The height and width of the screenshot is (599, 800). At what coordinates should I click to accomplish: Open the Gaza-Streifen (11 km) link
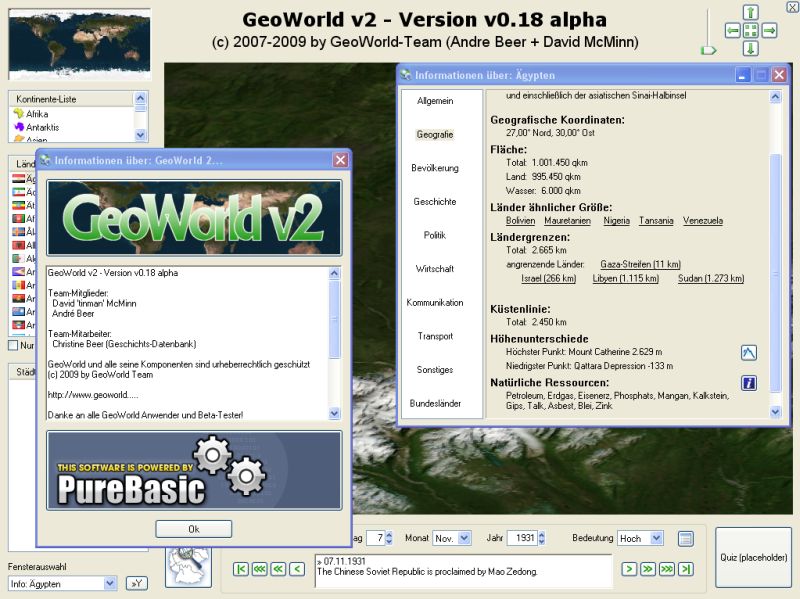tap(640, 264)
